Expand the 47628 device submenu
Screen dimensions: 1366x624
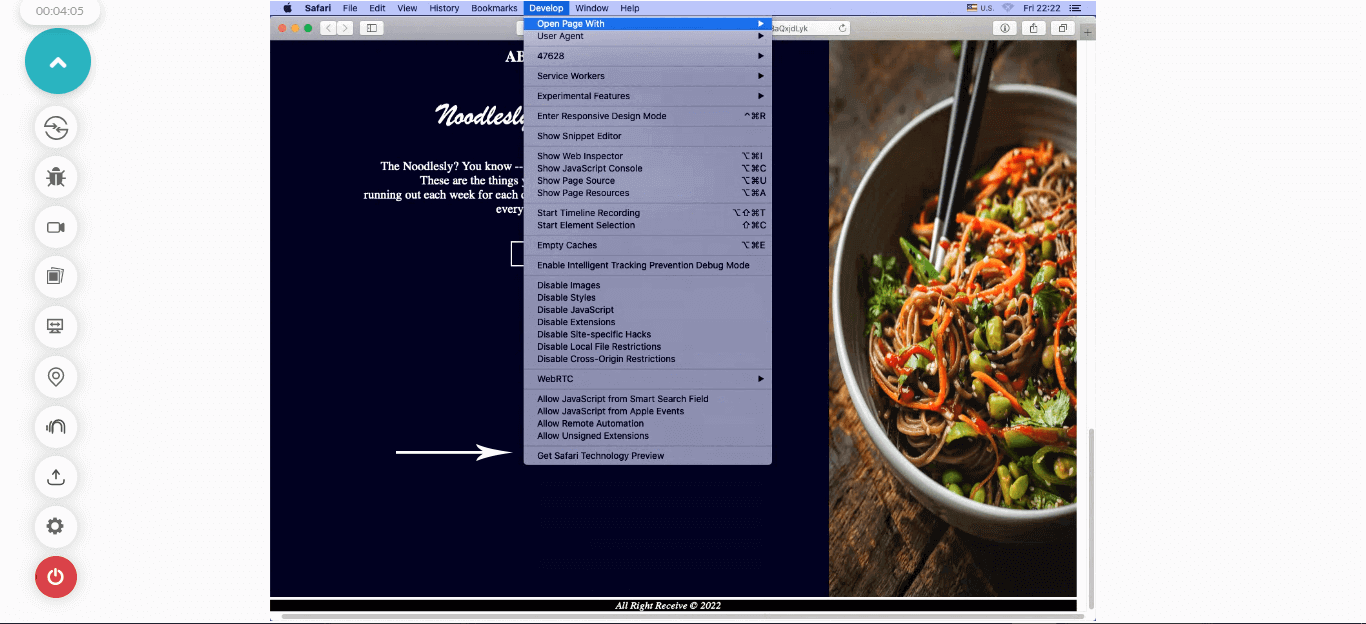tap(648, 56)
